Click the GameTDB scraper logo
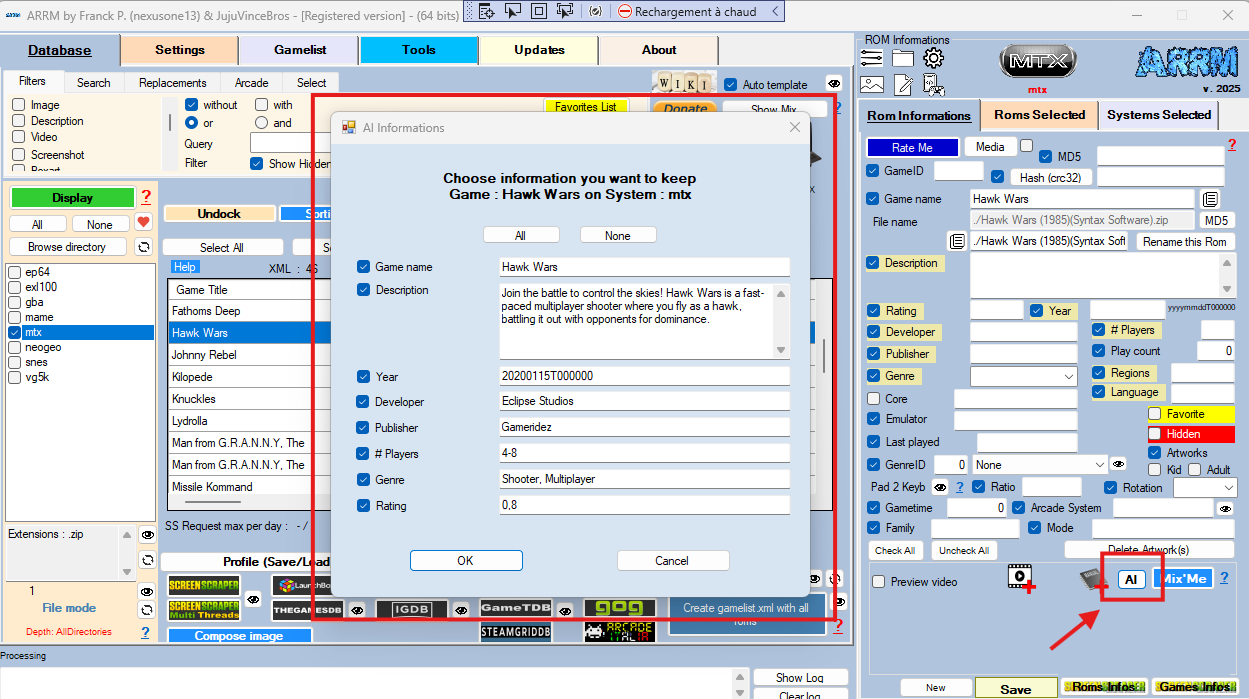Viewport: 1249px width, 699px height. [516, 608]
